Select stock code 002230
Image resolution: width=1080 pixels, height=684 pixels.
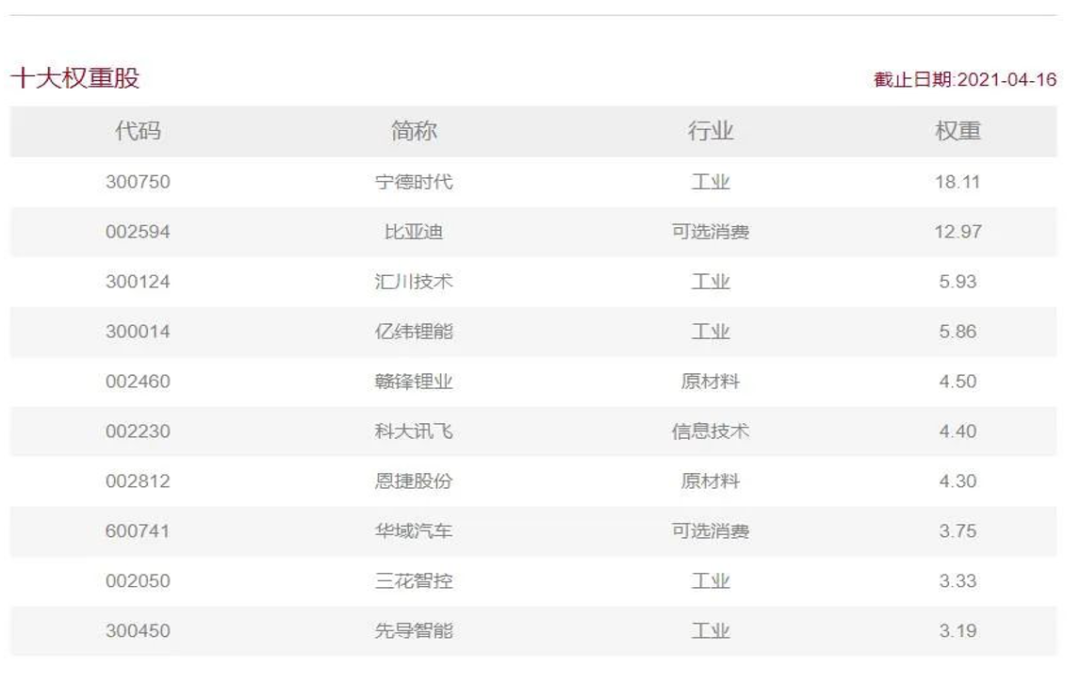(138, 431)
